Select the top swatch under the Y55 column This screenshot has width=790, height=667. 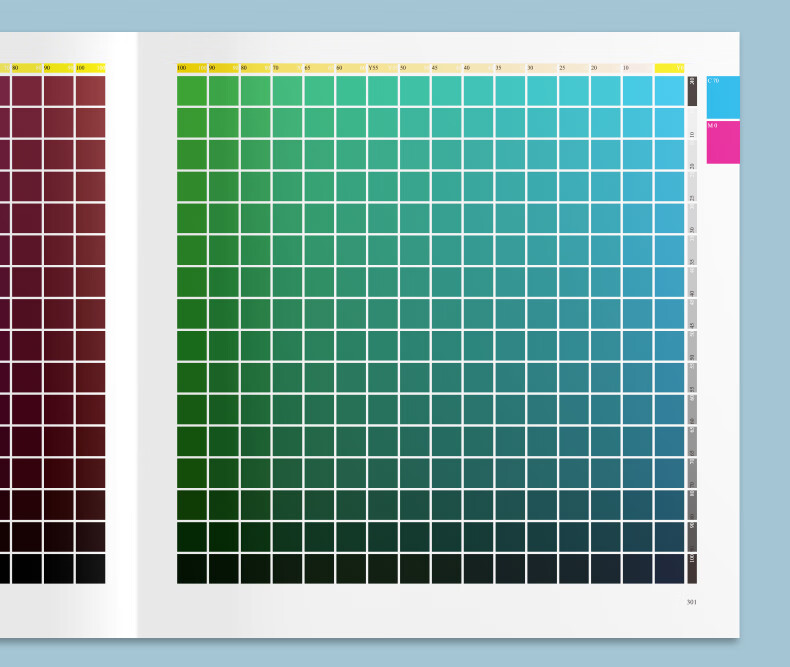[382, 90]
